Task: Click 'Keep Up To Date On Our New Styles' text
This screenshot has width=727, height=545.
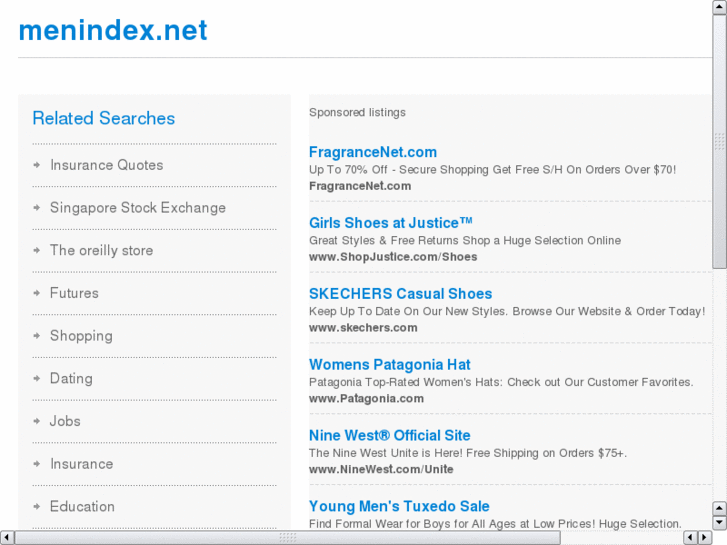Action: (x=507, y=311)
